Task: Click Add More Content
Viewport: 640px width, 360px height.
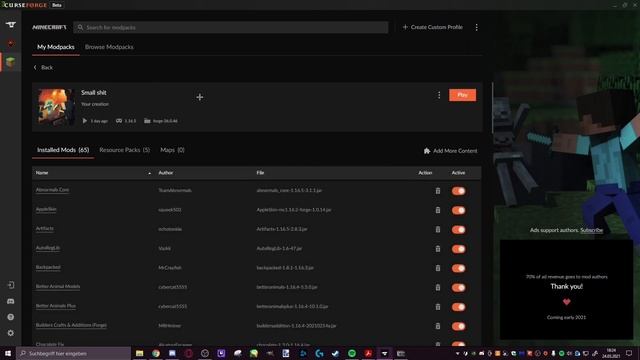Action: click(x=450, y=151)
